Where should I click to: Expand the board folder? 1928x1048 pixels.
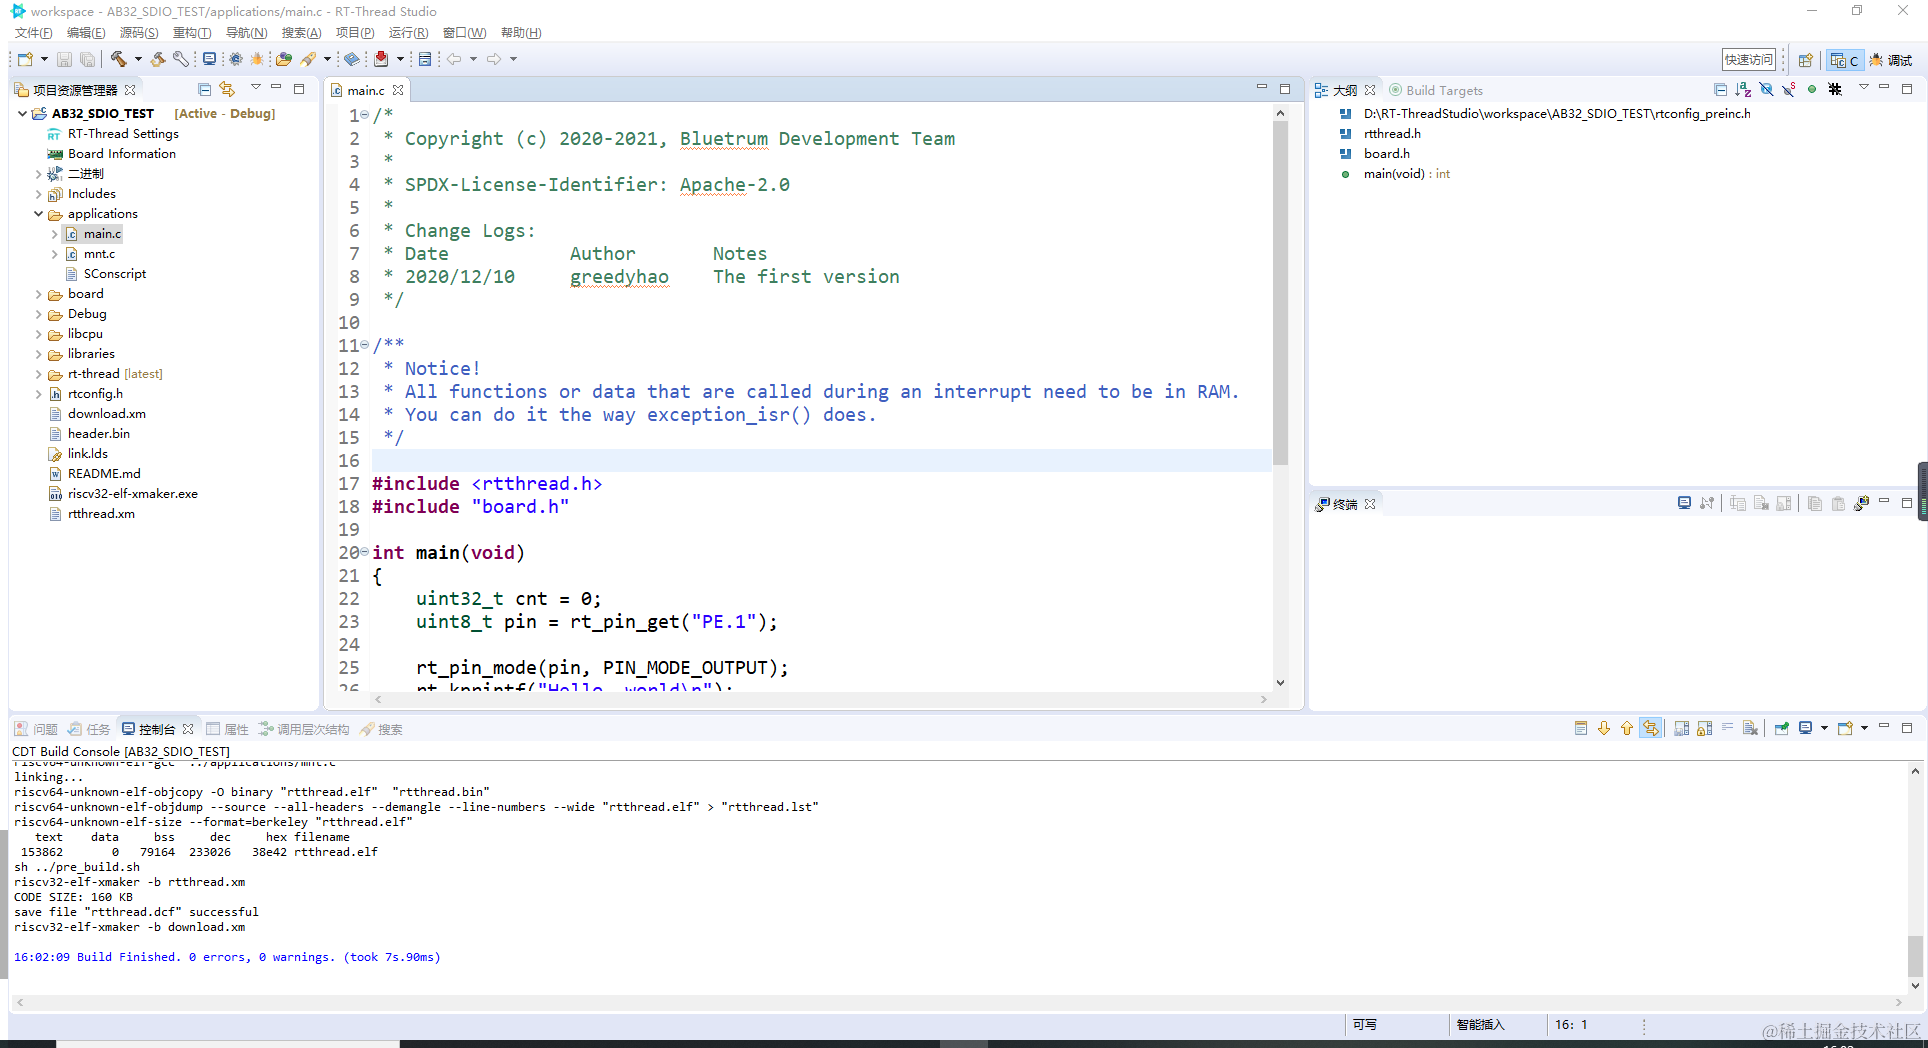coord(38,294)
